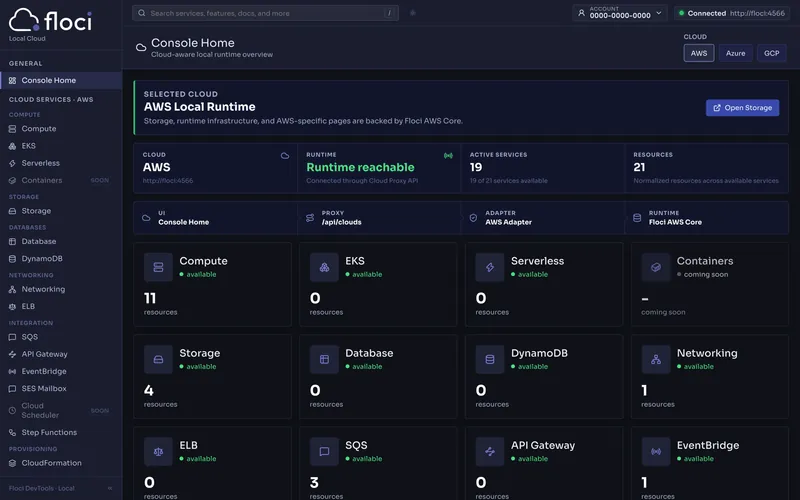Click the cloud icon in the AWS tile
Screen dimensions: 800x500
coord(285,156)
